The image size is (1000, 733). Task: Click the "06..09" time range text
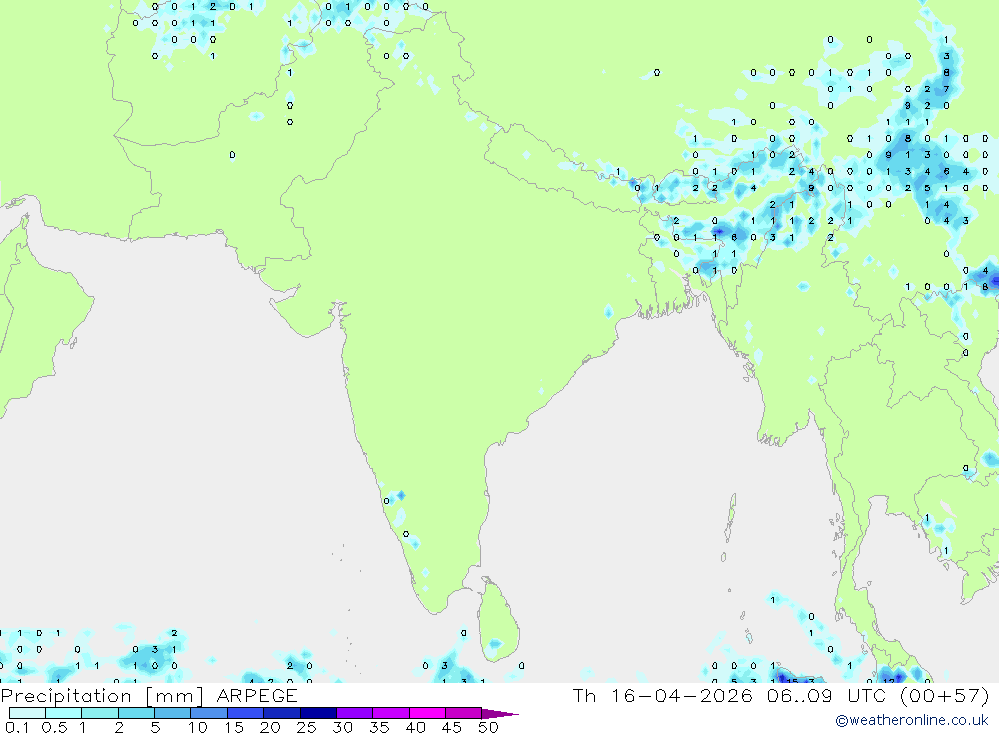click(x=800, y=696)
